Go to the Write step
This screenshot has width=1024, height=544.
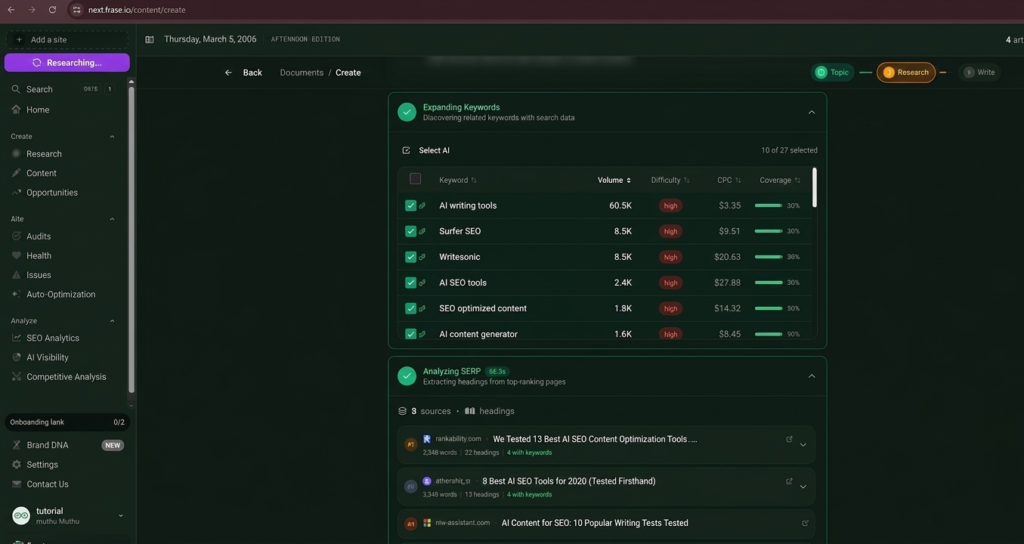coord(979,72)
